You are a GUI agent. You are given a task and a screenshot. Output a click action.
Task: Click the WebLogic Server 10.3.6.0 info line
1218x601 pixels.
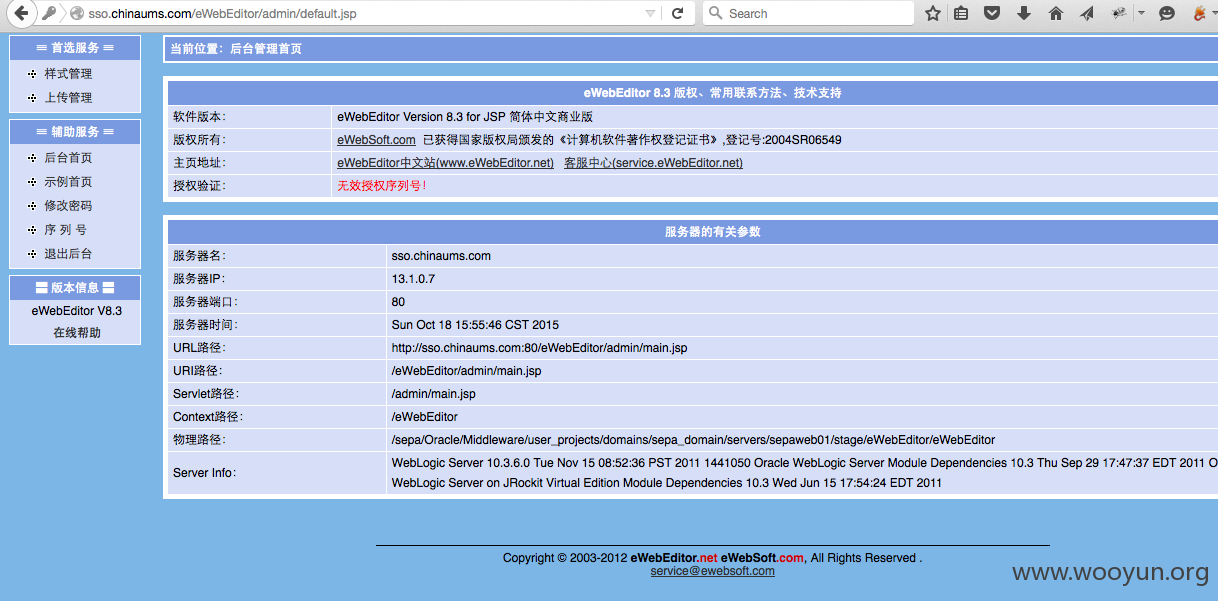tap(804, 463)
